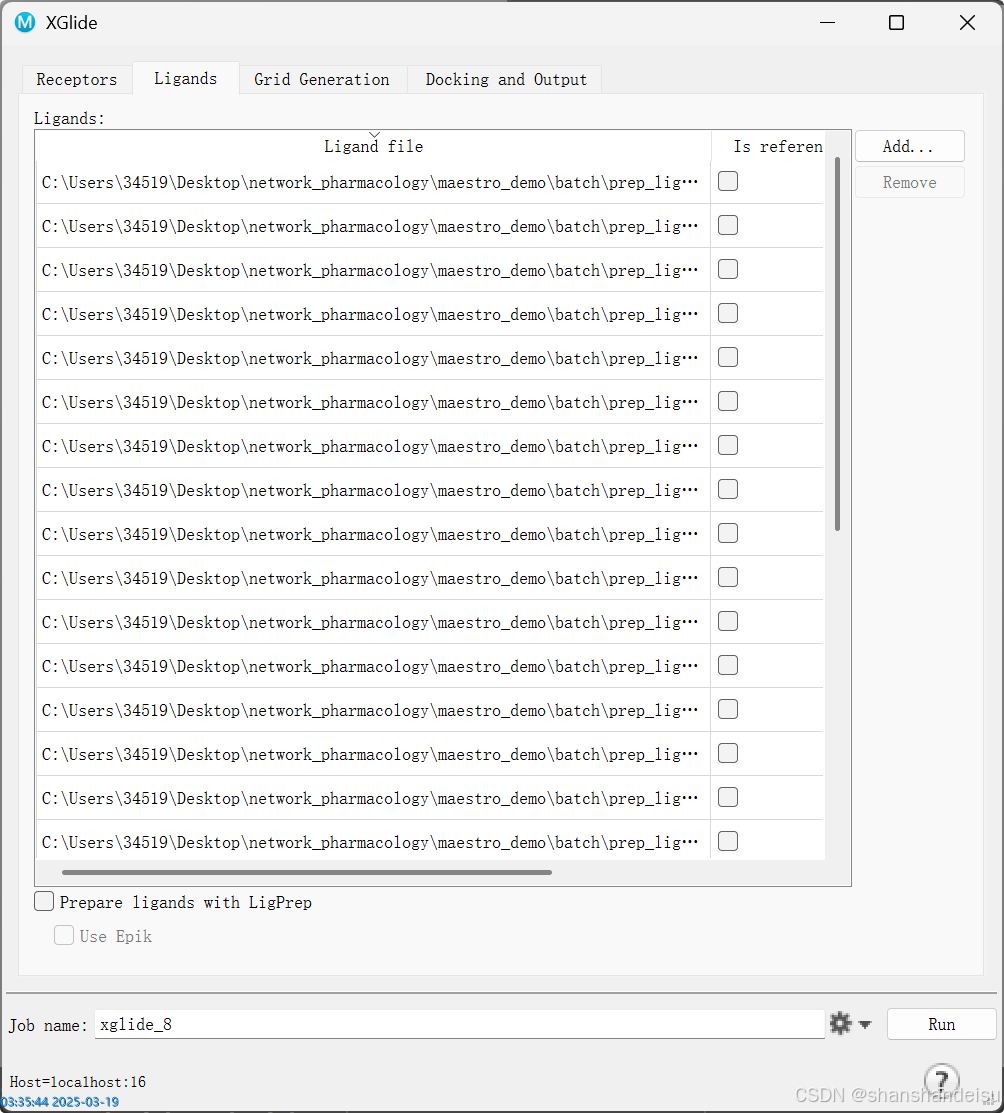Click the Add... button

click(909, 146)
